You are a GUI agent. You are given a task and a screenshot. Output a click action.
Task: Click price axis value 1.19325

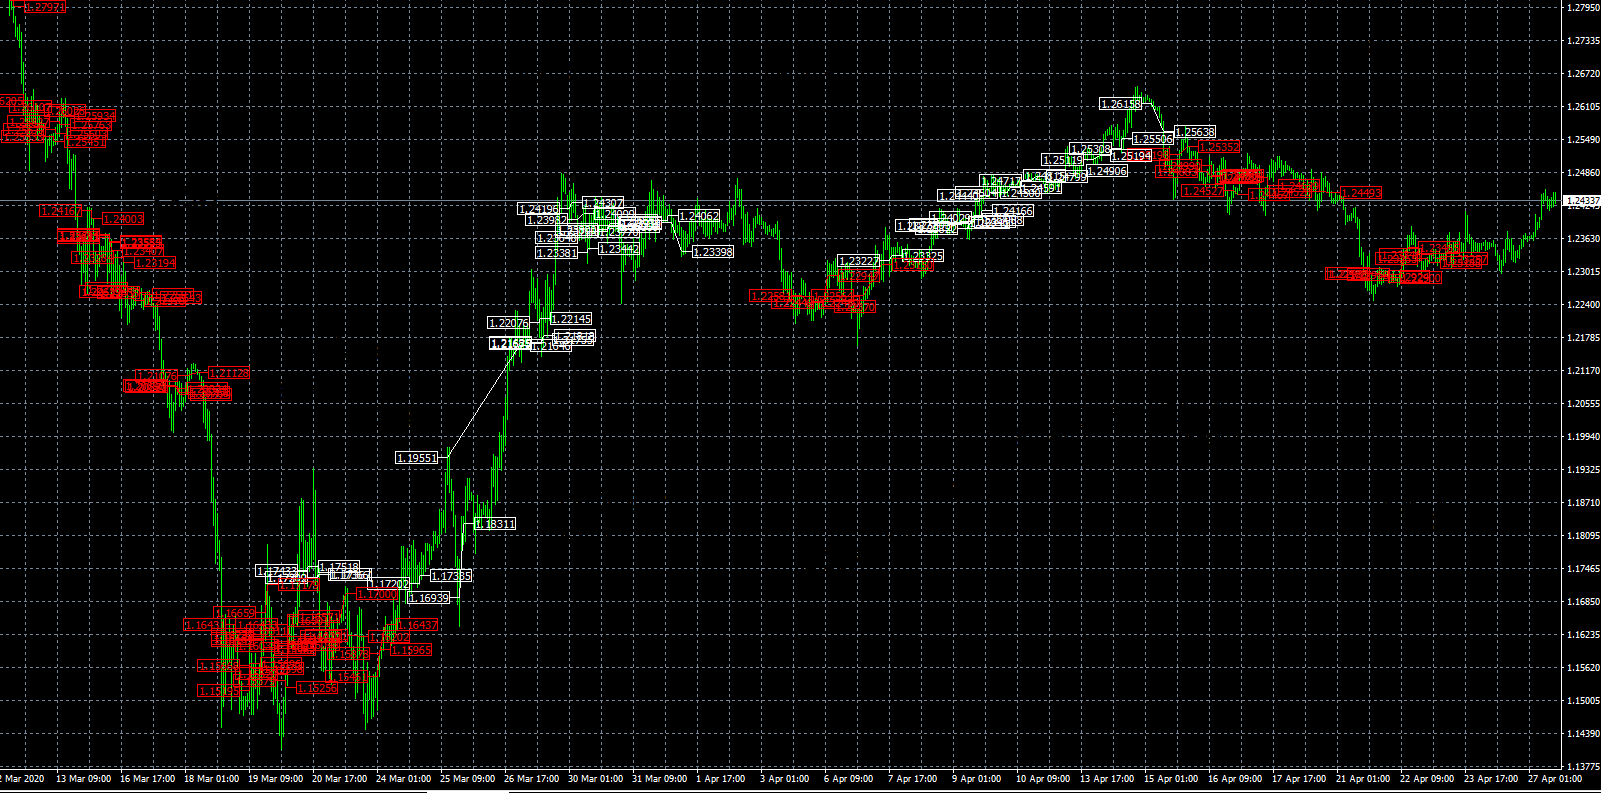(x=1583, y=470)
